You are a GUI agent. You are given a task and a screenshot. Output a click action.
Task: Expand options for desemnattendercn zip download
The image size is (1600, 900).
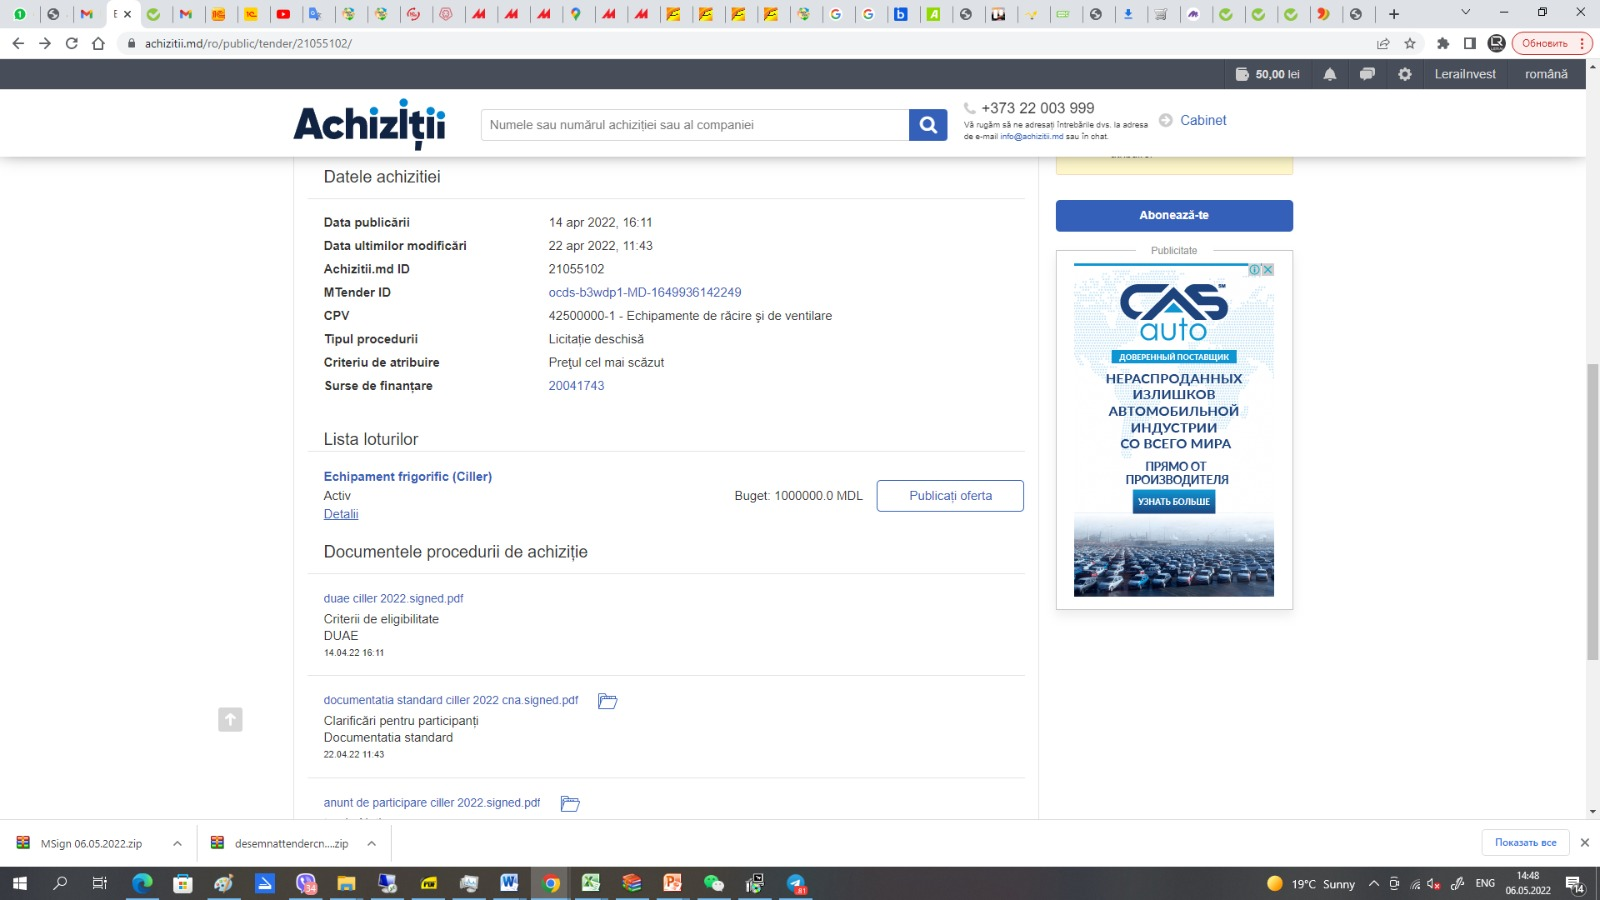tap(371, 843)
